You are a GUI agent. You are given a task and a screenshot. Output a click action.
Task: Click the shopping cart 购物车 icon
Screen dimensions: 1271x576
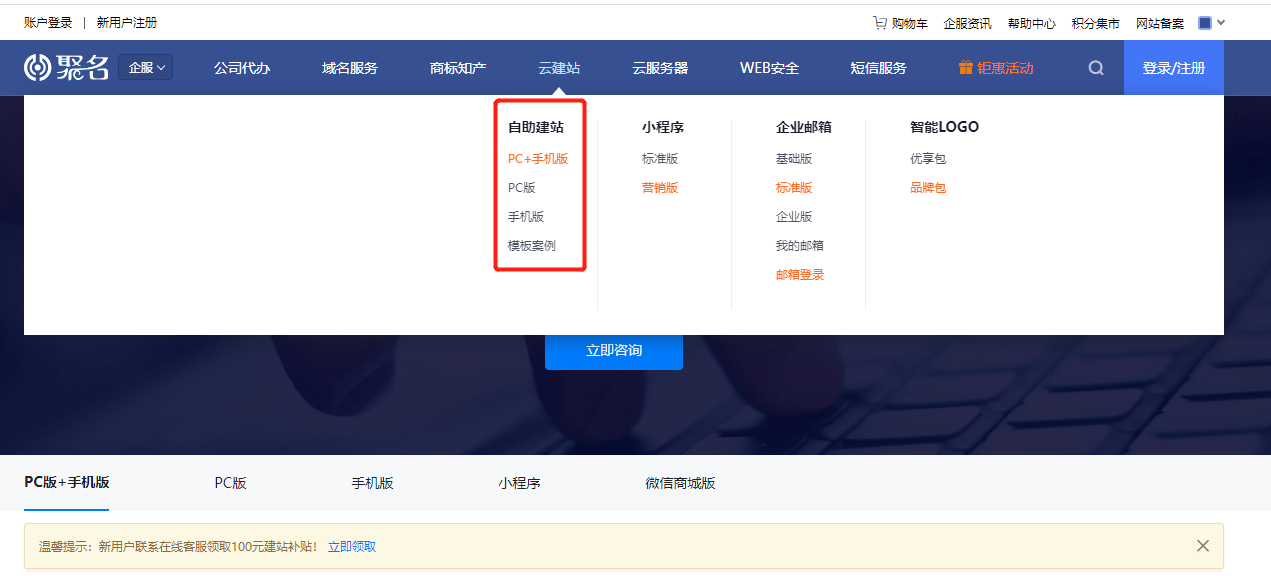coord(880,23)
